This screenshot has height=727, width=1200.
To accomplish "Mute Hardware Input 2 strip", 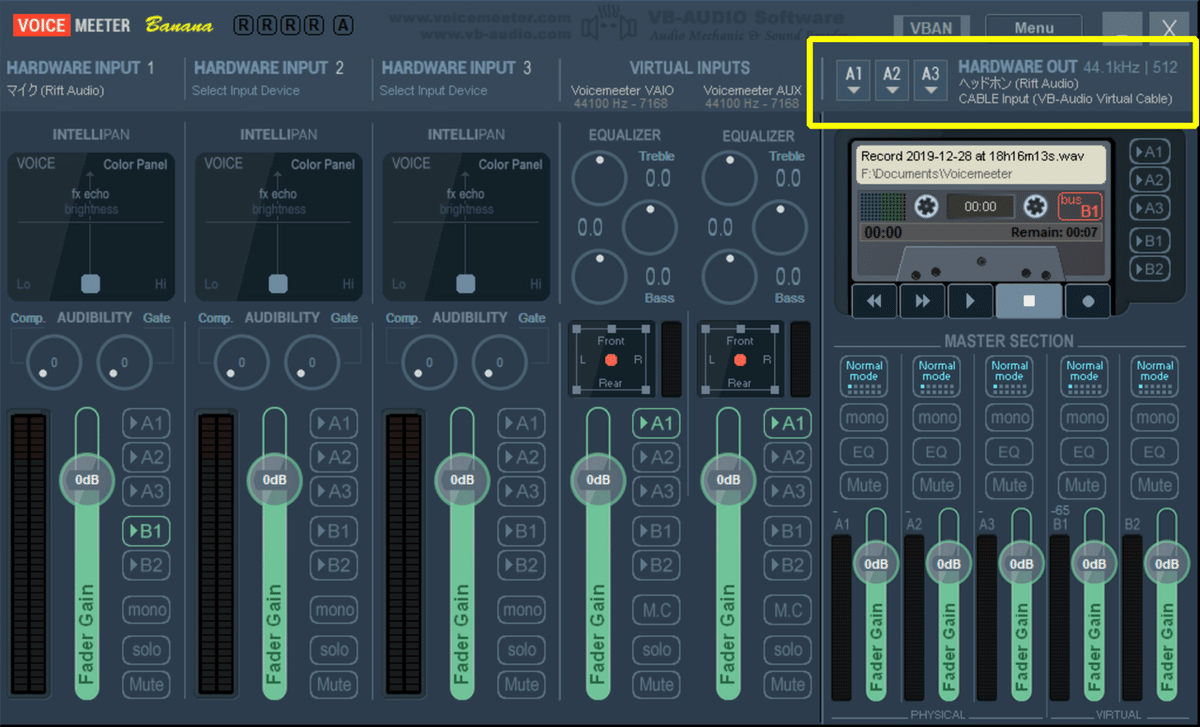I will pyautogui.click(x=334, y=685).
